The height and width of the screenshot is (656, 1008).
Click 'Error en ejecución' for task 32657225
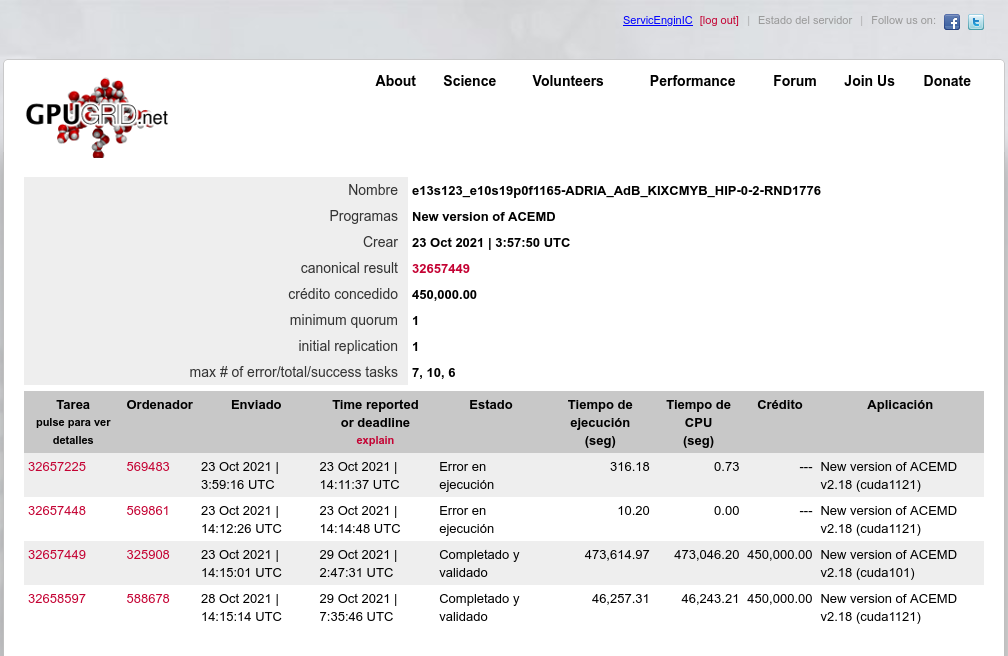467,476
